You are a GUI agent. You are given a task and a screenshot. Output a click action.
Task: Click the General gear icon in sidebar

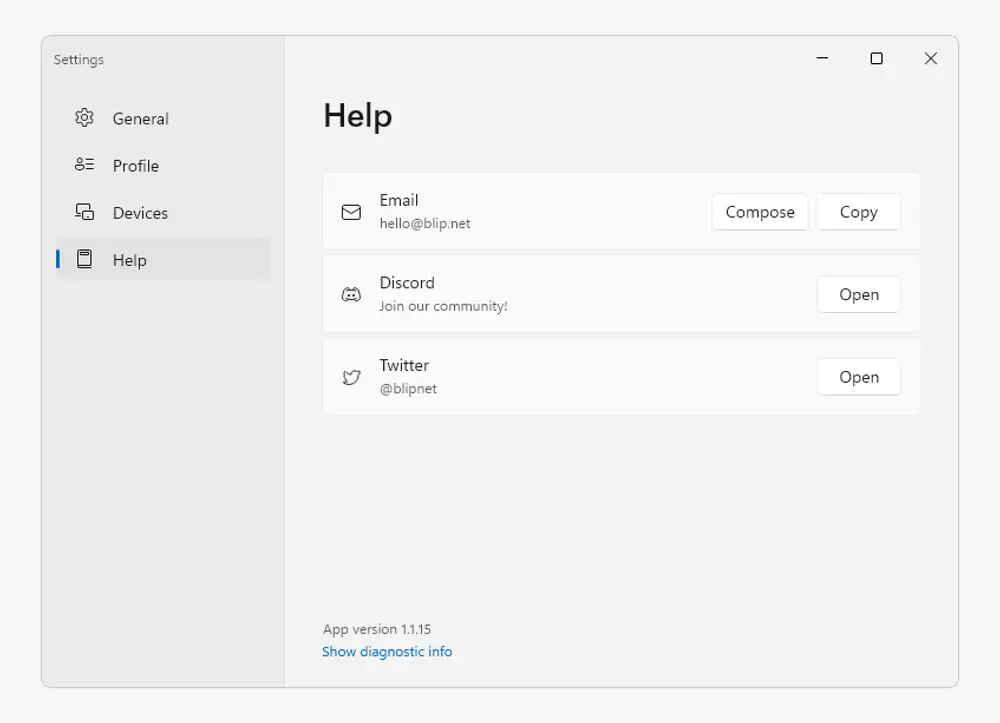tap(84, 118)
